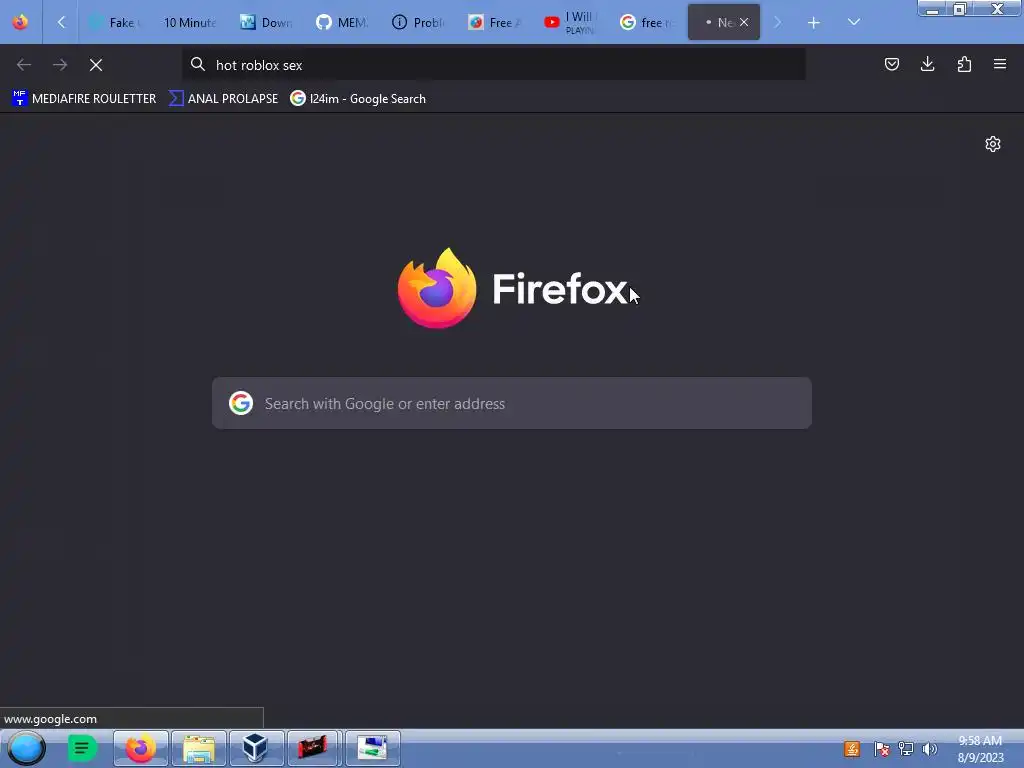1024x768 pixels.
Task: Go forward using the forward arrow
Action: 60,65
